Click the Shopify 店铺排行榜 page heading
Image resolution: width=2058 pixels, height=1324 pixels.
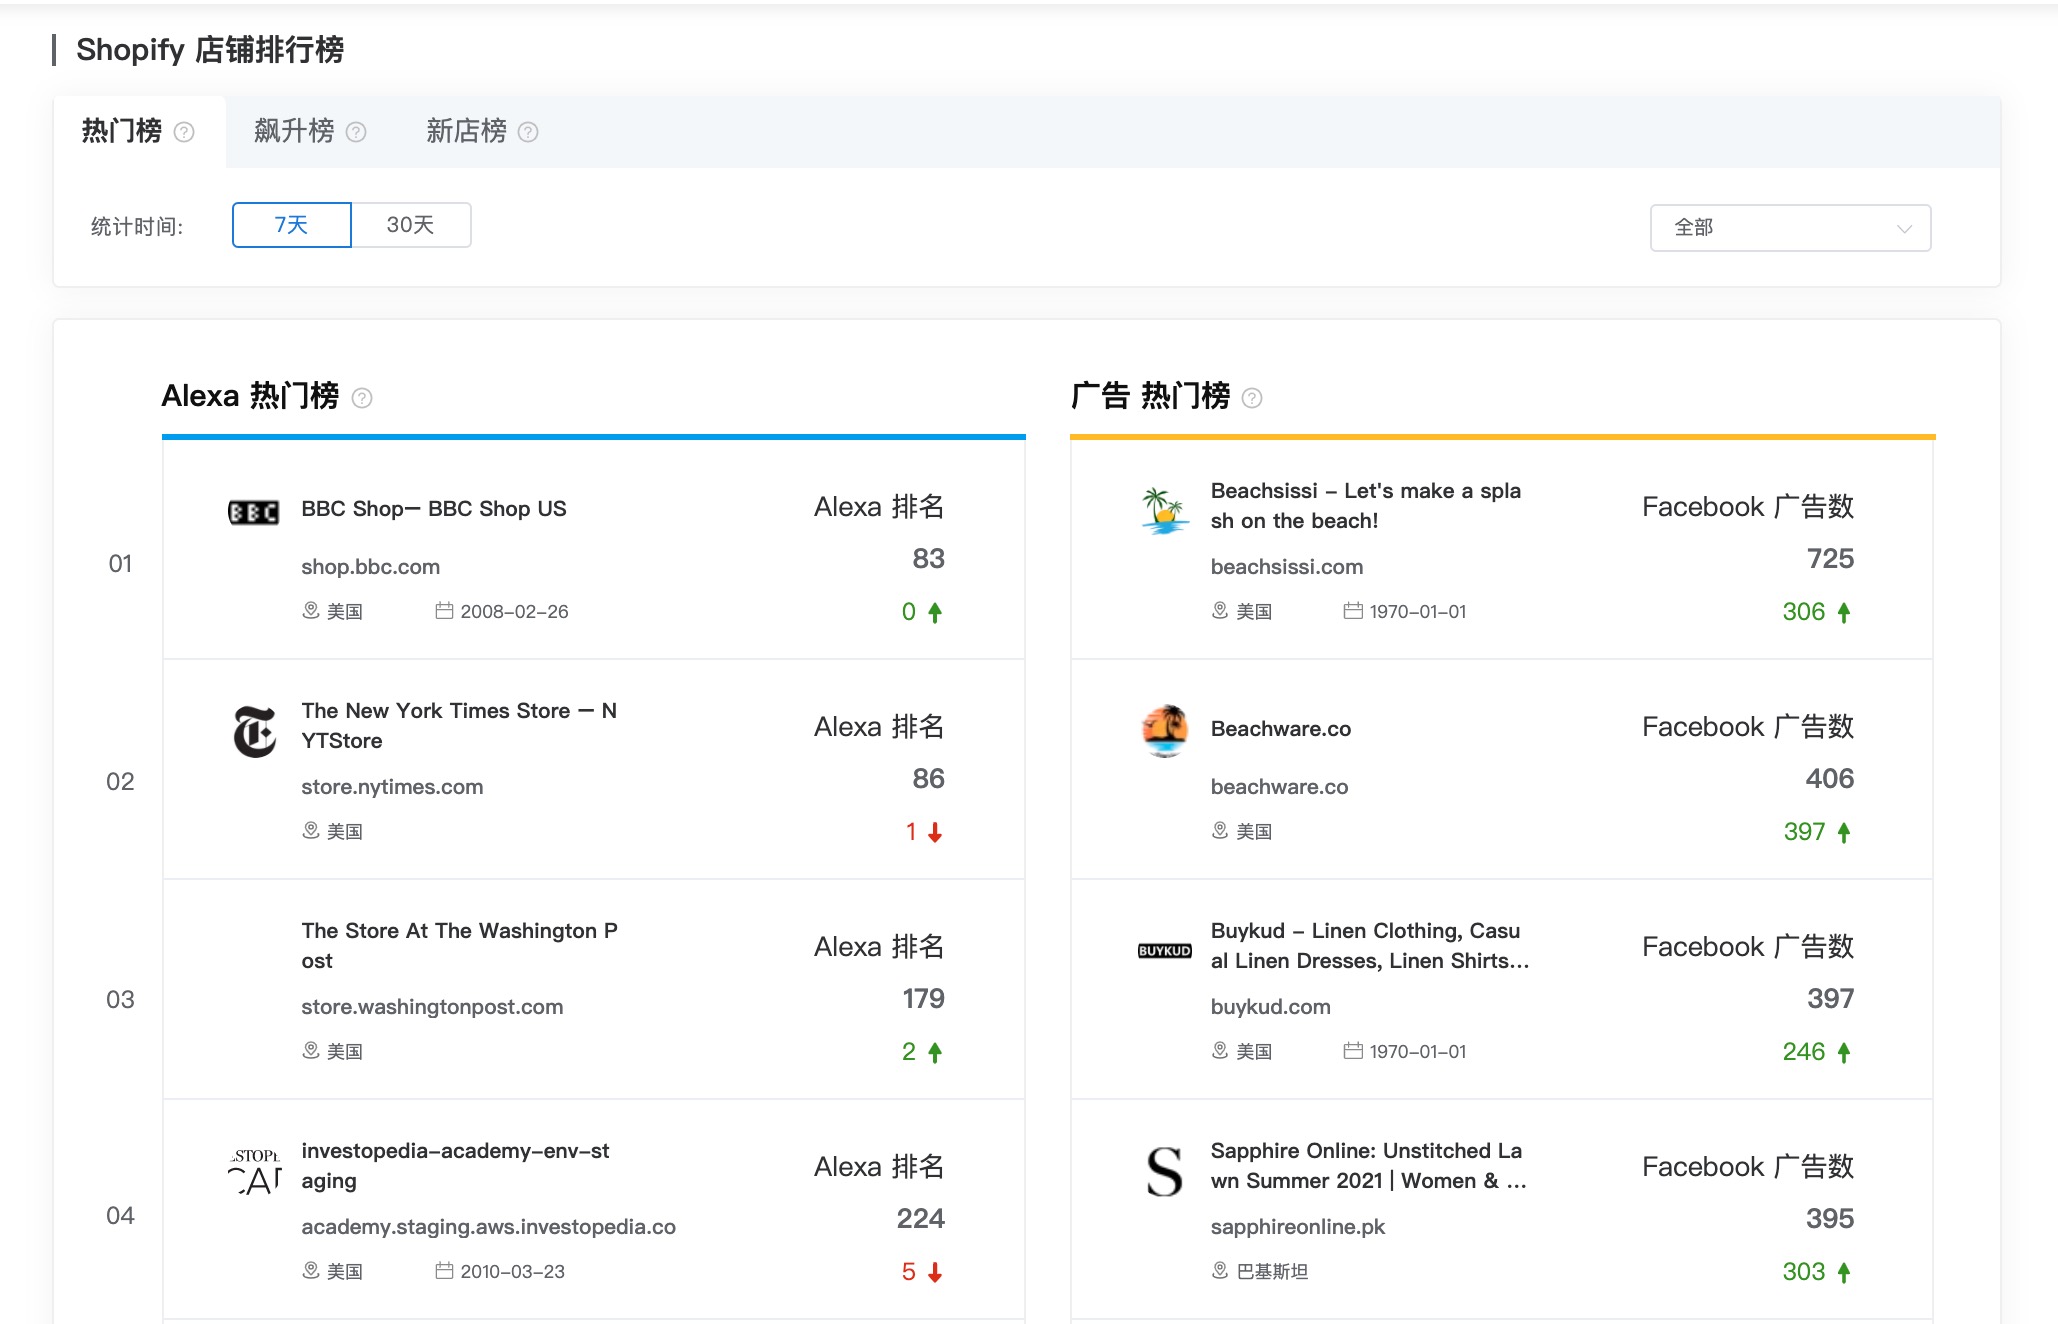point(210,50)
